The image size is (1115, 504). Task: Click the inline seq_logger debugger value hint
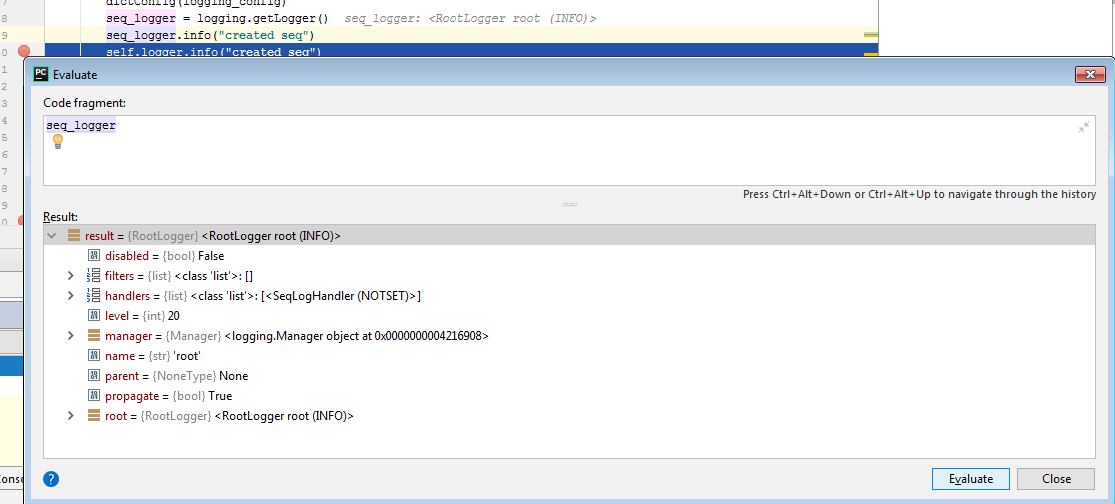(470, 18)
